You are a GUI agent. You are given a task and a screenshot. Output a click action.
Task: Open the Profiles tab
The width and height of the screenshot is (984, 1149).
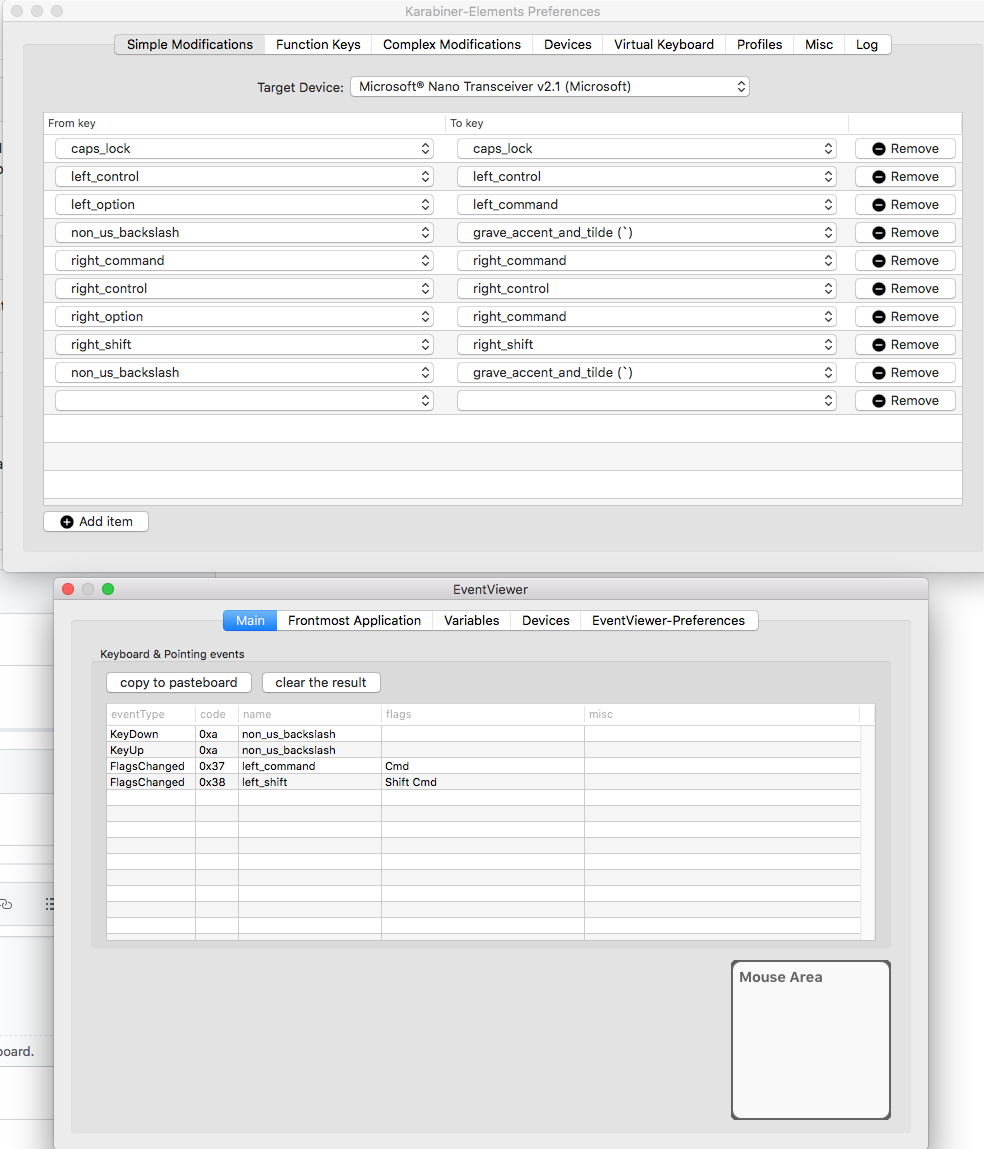759,44
